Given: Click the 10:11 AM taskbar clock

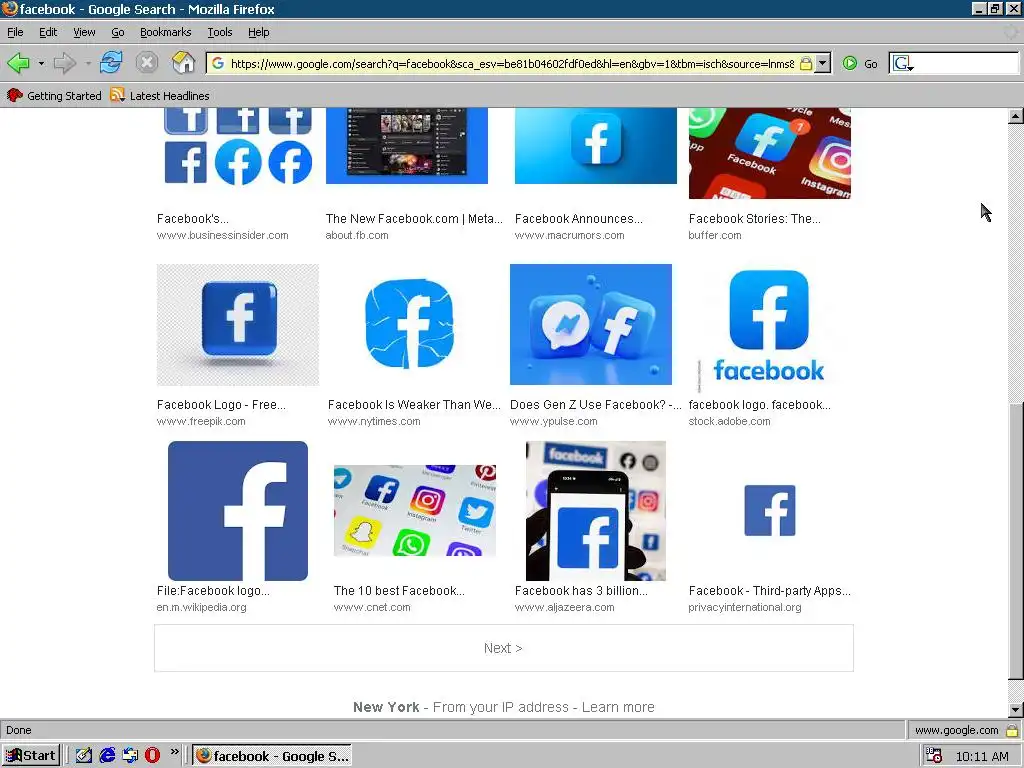Looking at the screenshot, I should [x=982, y=756].
